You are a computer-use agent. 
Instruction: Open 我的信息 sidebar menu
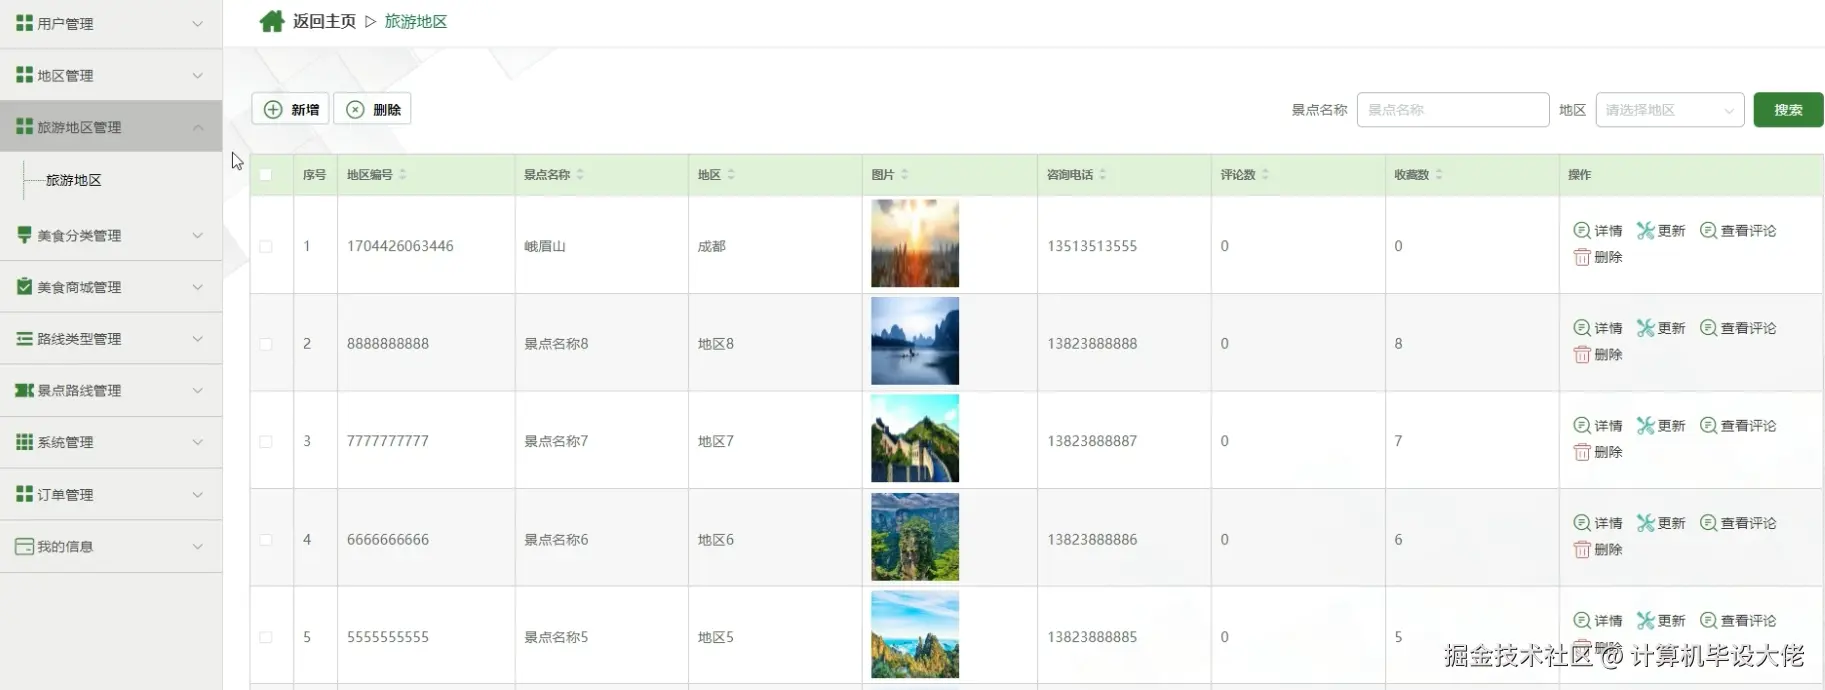(x=111, y=546)
